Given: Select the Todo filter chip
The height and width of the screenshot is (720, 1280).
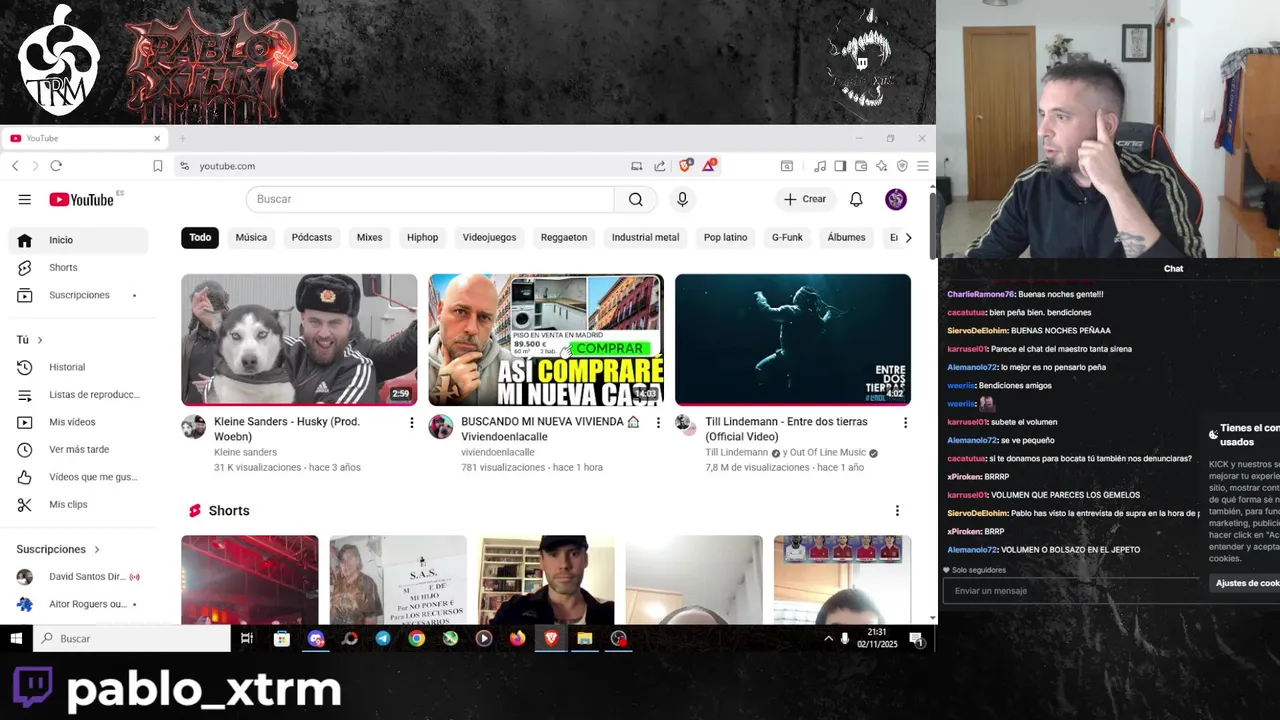Looking at the screenshot, I should click(200, 237).
